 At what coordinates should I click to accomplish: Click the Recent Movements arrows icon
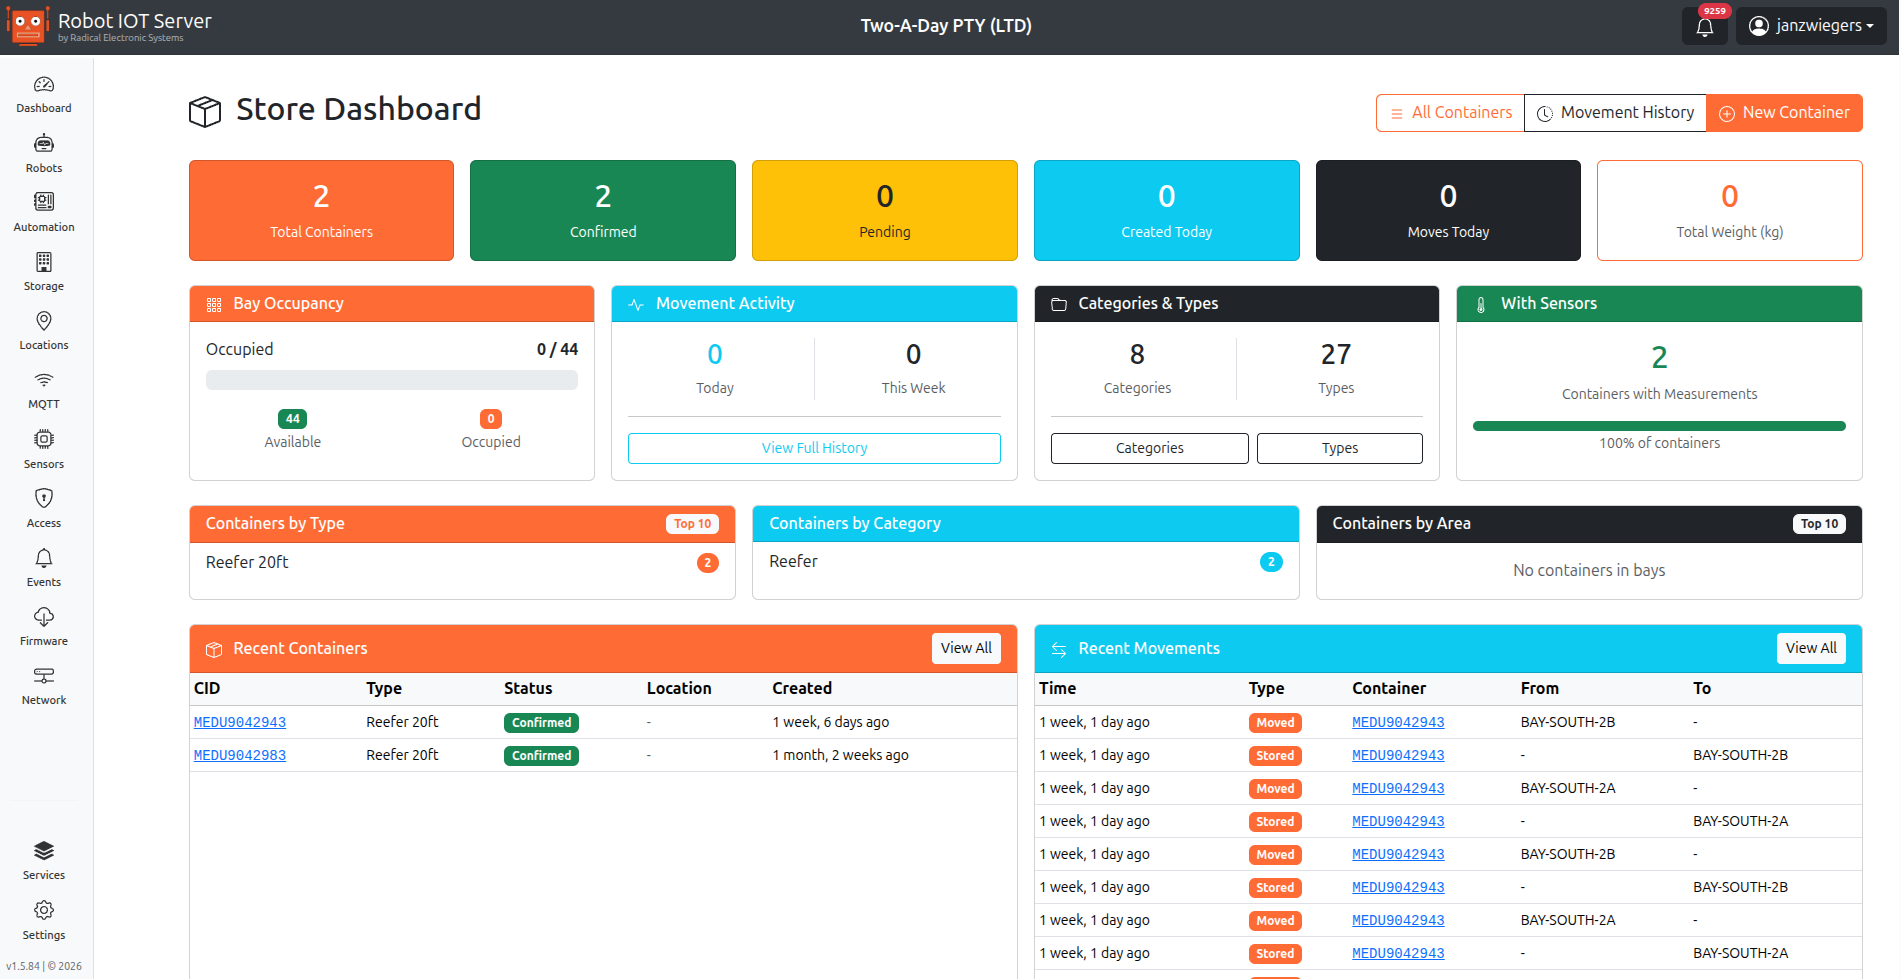tap(1059, 650)
